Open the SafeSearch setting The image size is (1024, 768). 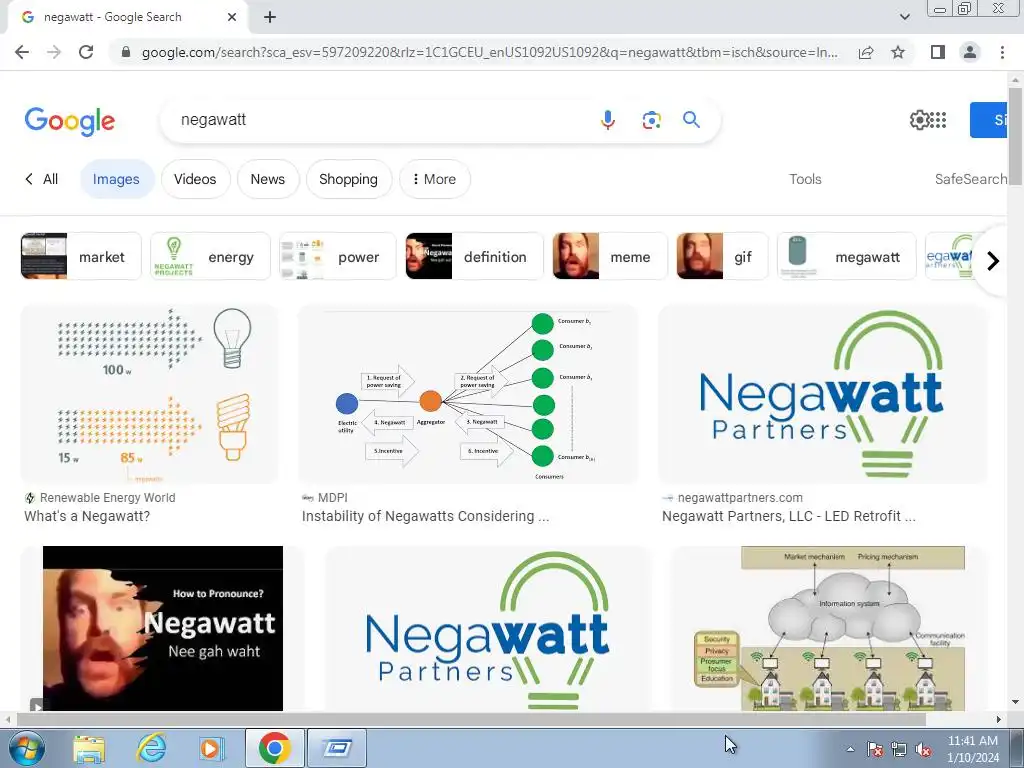pos(970,179)
